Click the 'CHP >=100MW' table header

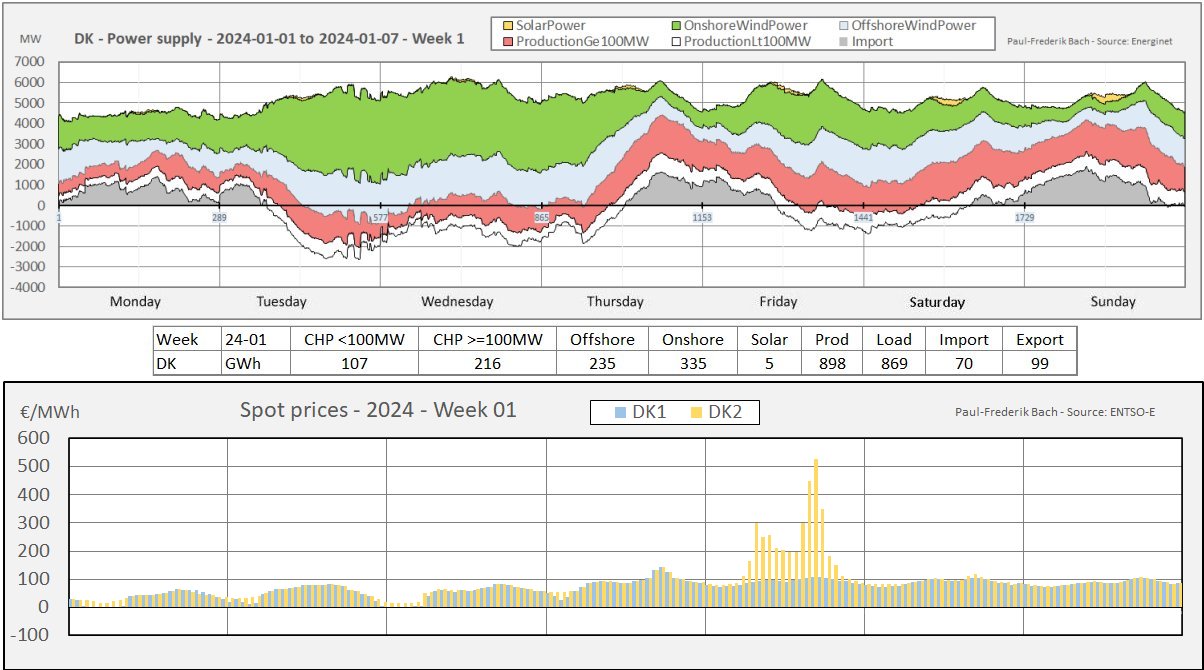[487, 339]
